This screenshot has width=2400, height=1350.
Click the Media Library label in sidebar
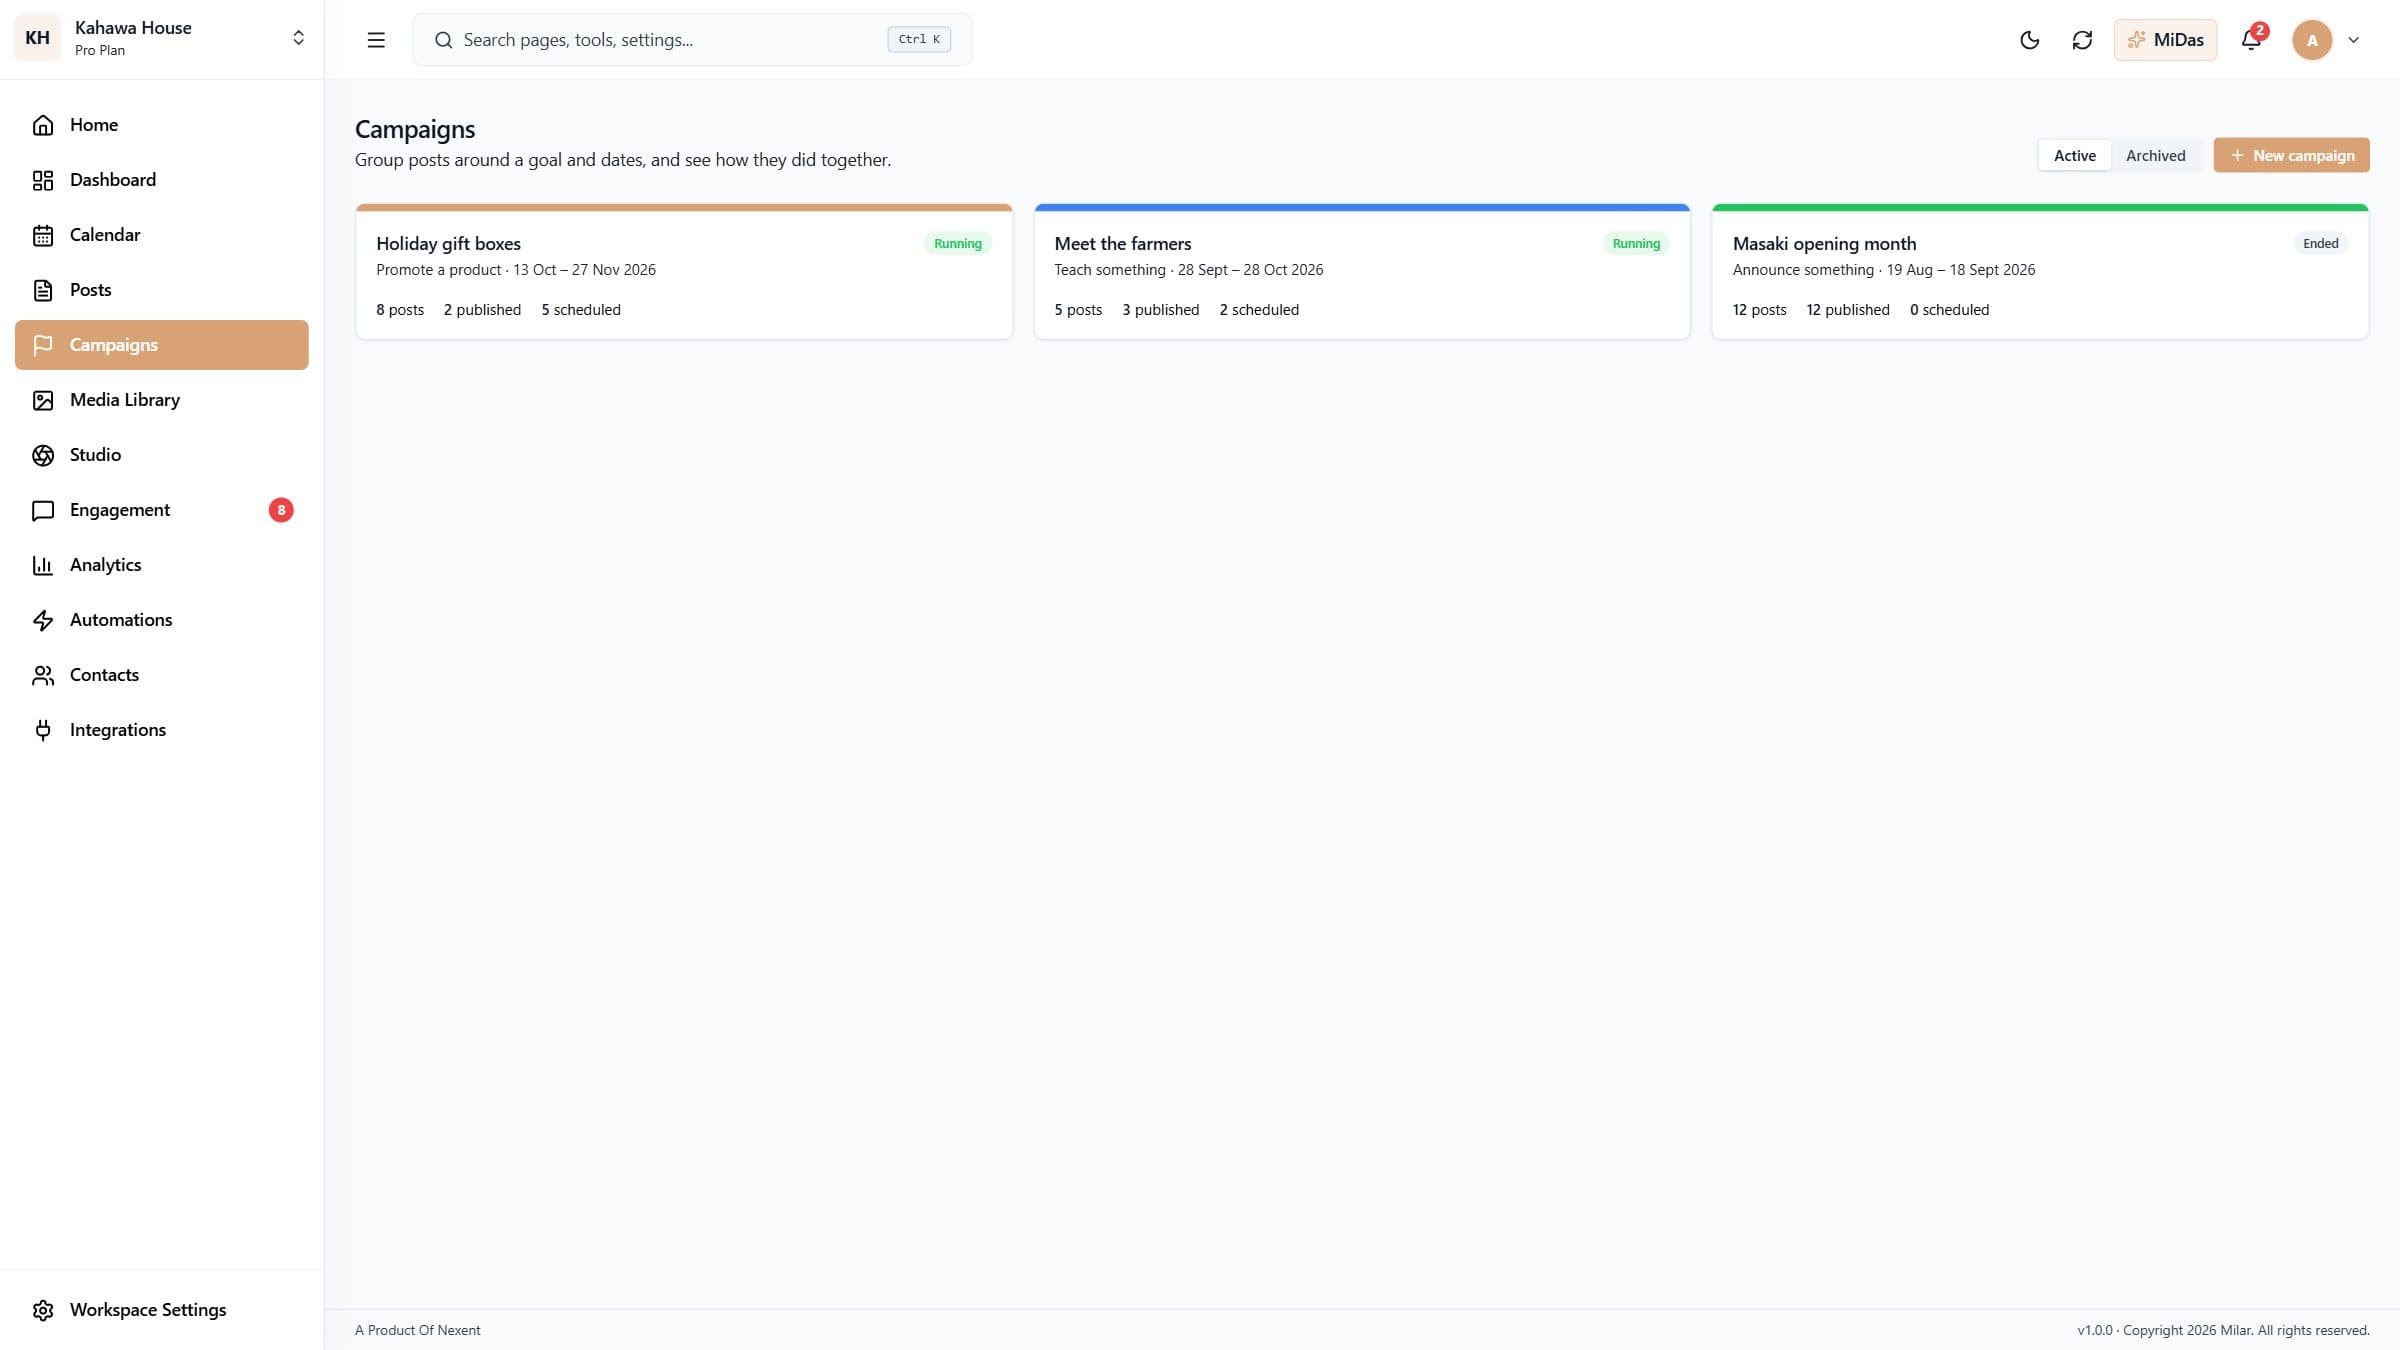pos(125,400)
